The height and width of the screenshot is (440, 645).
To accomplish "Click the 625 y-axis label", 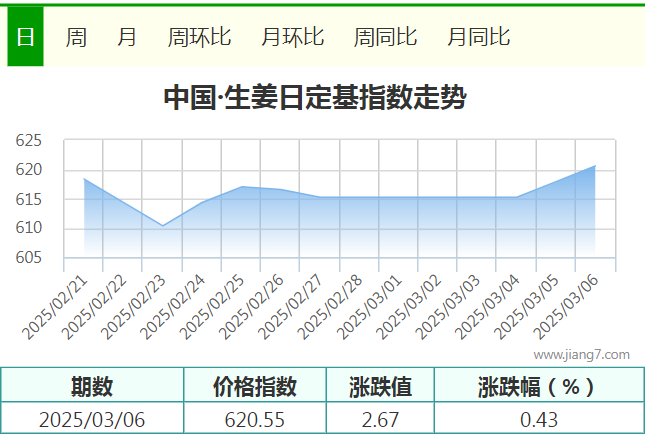I will point(29,141).
